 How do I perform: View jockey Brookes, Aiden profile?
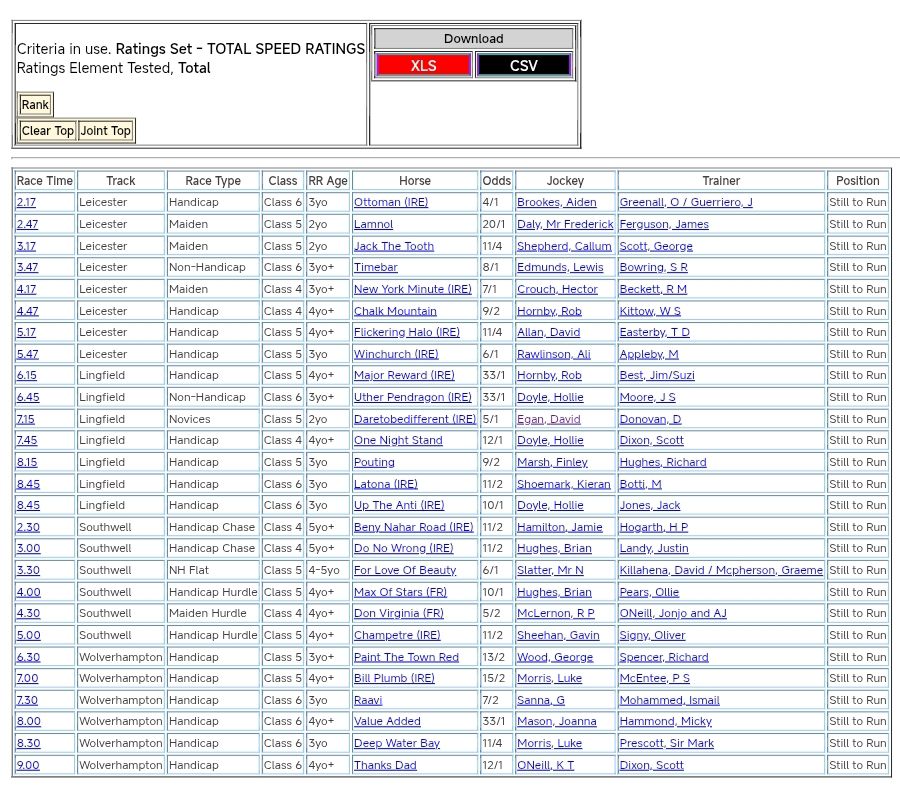point(556,202)
